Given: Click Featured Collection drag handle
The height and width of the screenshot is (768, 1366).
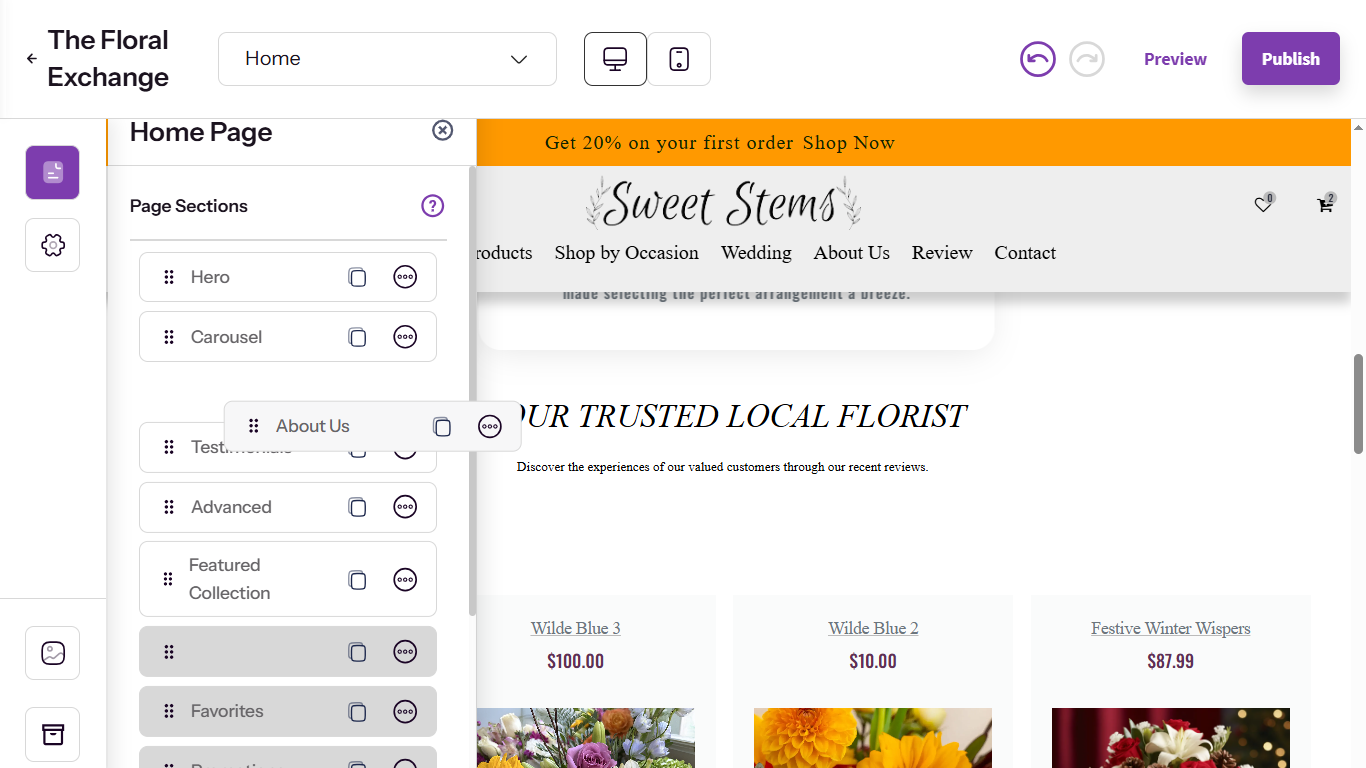Looking at the screenshot, I should click(x=168, y=579).
